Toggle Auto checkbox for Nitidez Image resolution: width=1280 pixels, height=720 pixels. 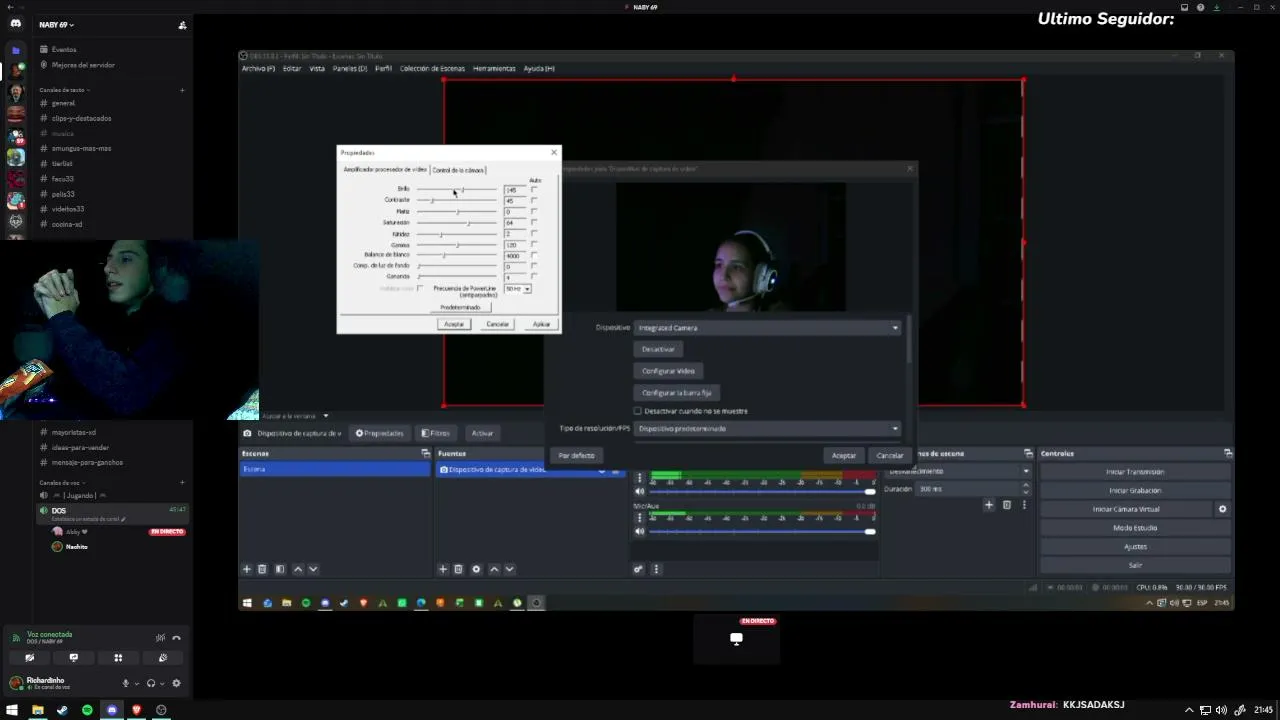tap(534, 233)
